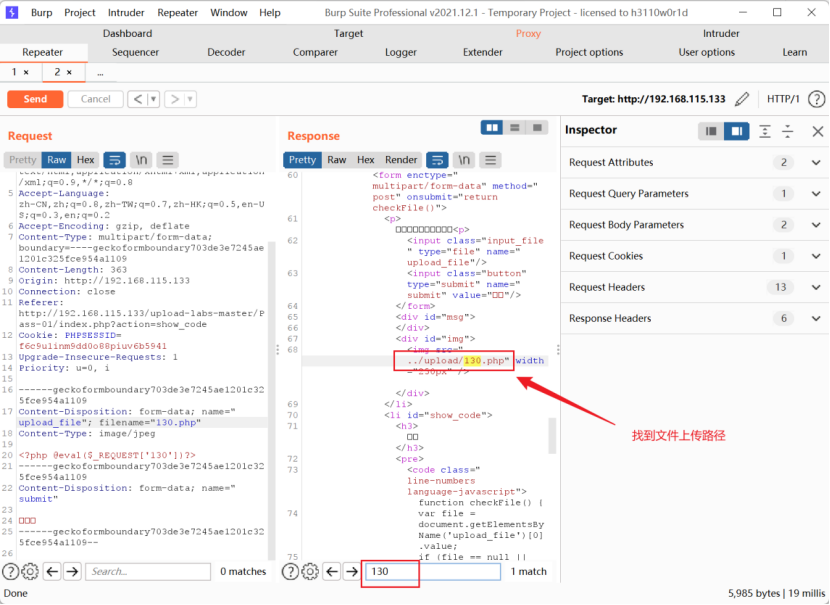The height and width of the screenshot is (605, 830).
Task: Toggle word wrap icon in Request panel
Action: point(114,160)
